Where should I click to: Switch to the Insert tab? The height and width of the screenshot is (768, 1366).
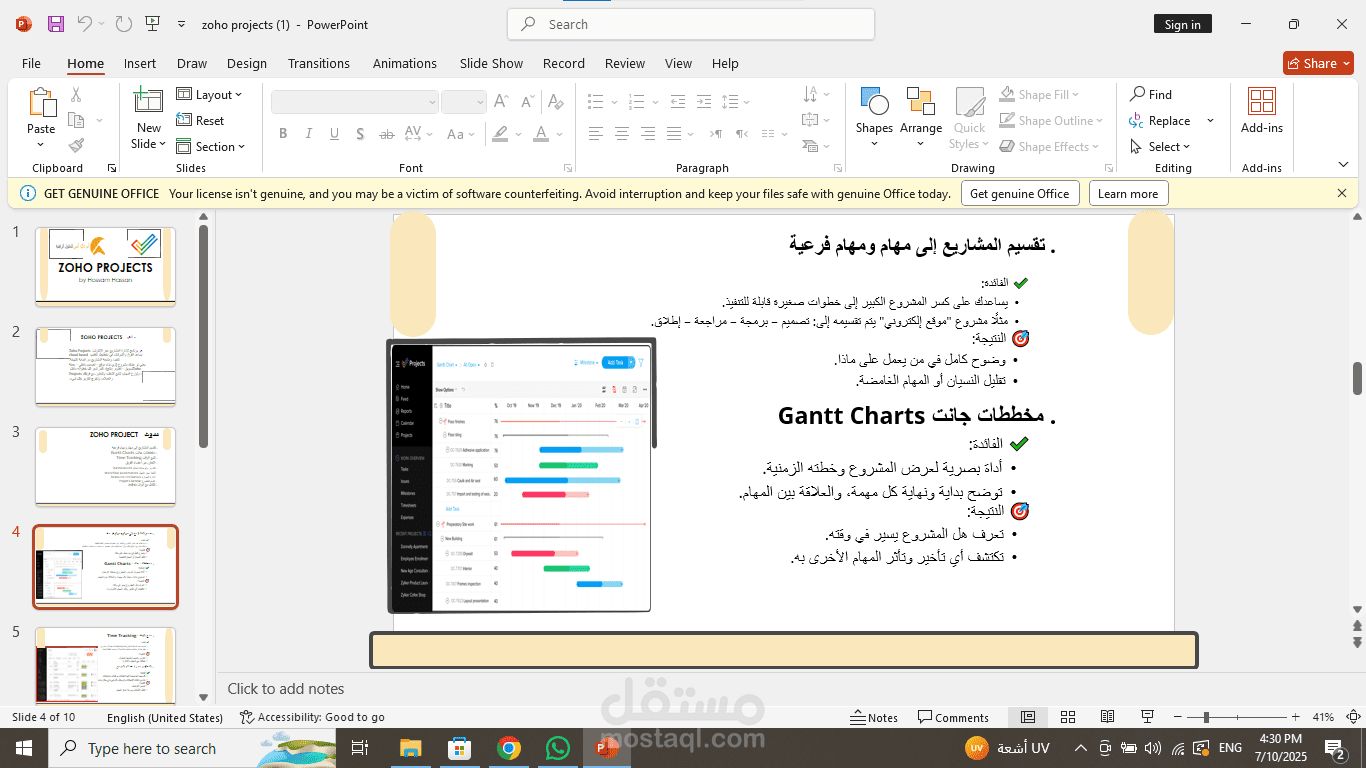[x=140, y=63]
